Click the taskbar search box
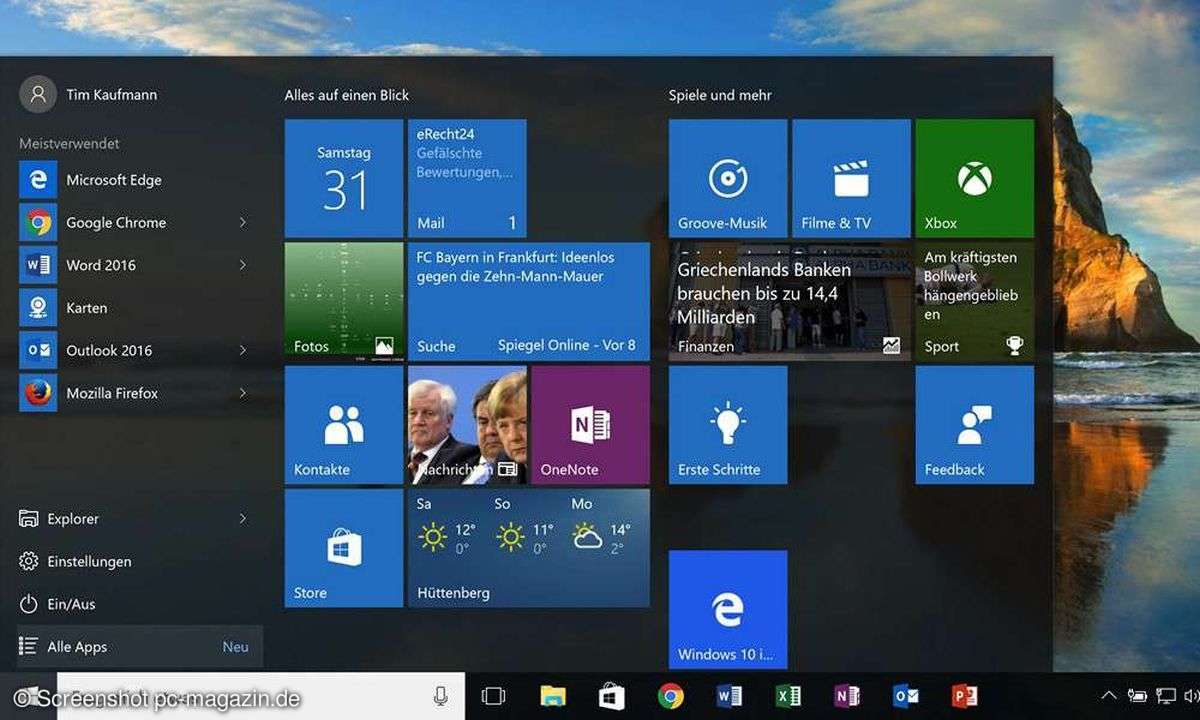This screenshot has width=1200, height=720. [261, 696]
